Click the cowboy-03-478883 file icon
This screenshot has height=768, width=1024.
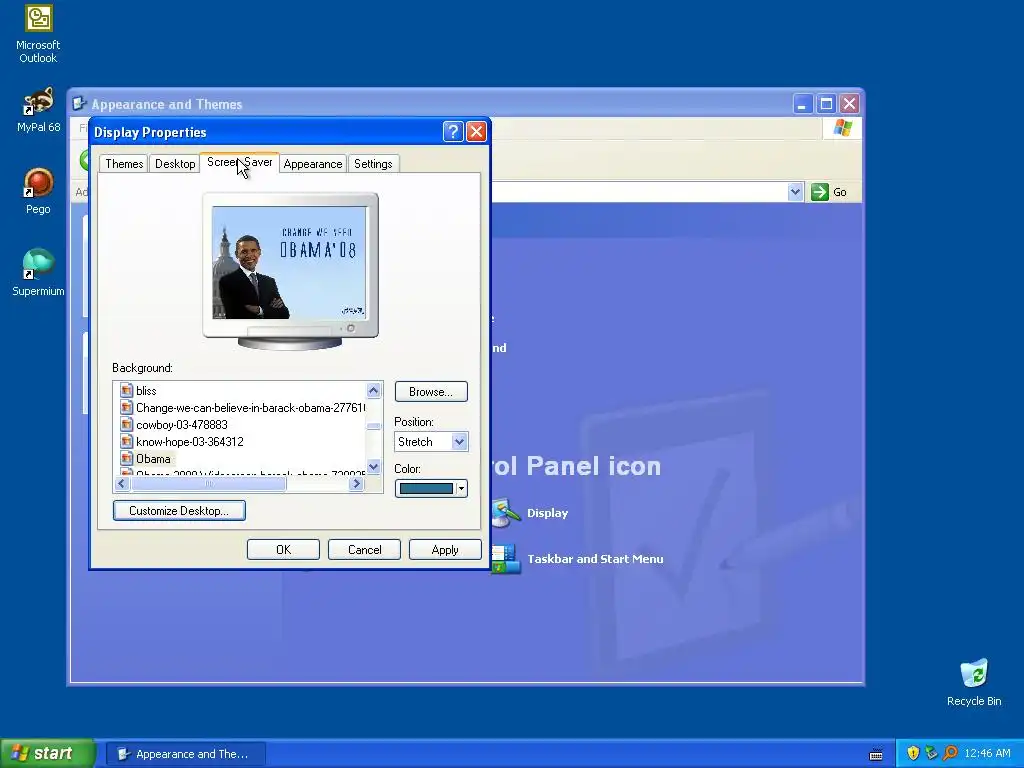(127, 424)
